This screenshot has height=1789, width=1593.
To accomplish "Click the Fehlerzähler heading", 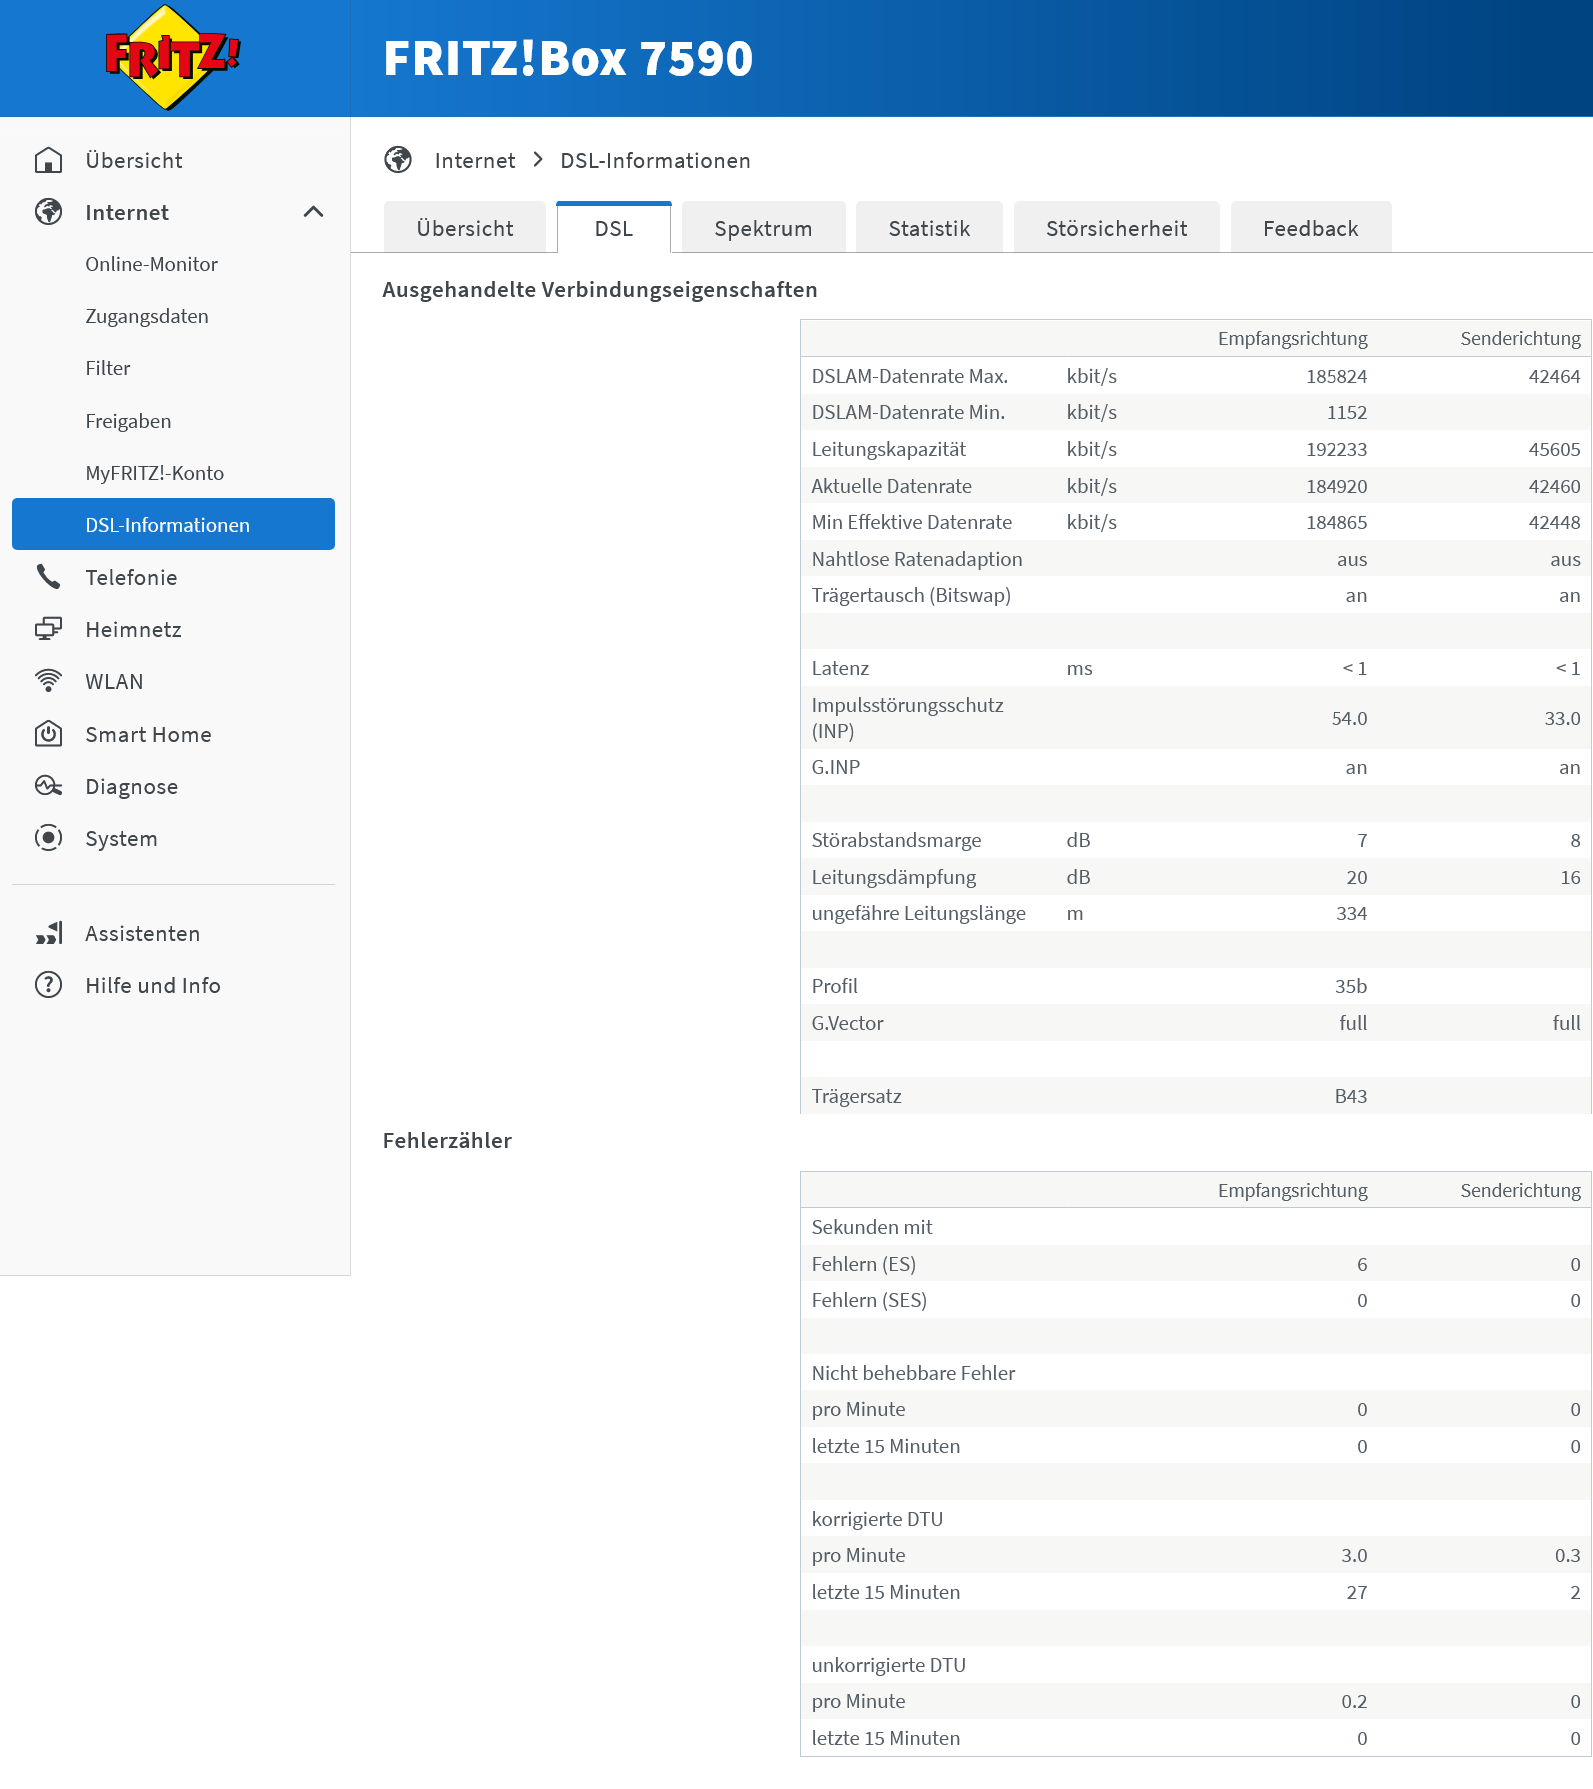I will point(447,1140).
